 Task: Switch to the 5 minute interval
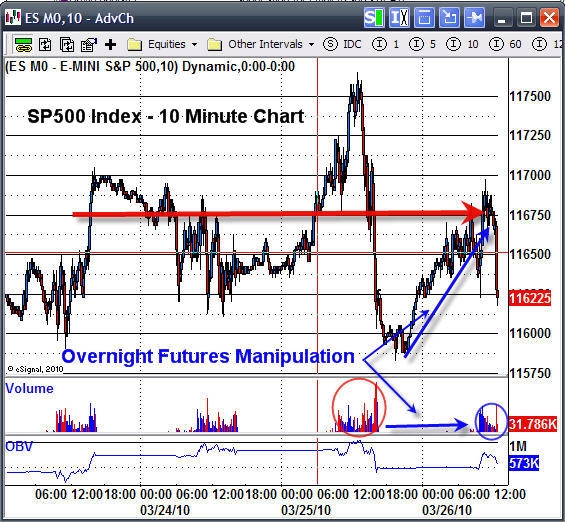pyautogui.click(x=423, y=44)
